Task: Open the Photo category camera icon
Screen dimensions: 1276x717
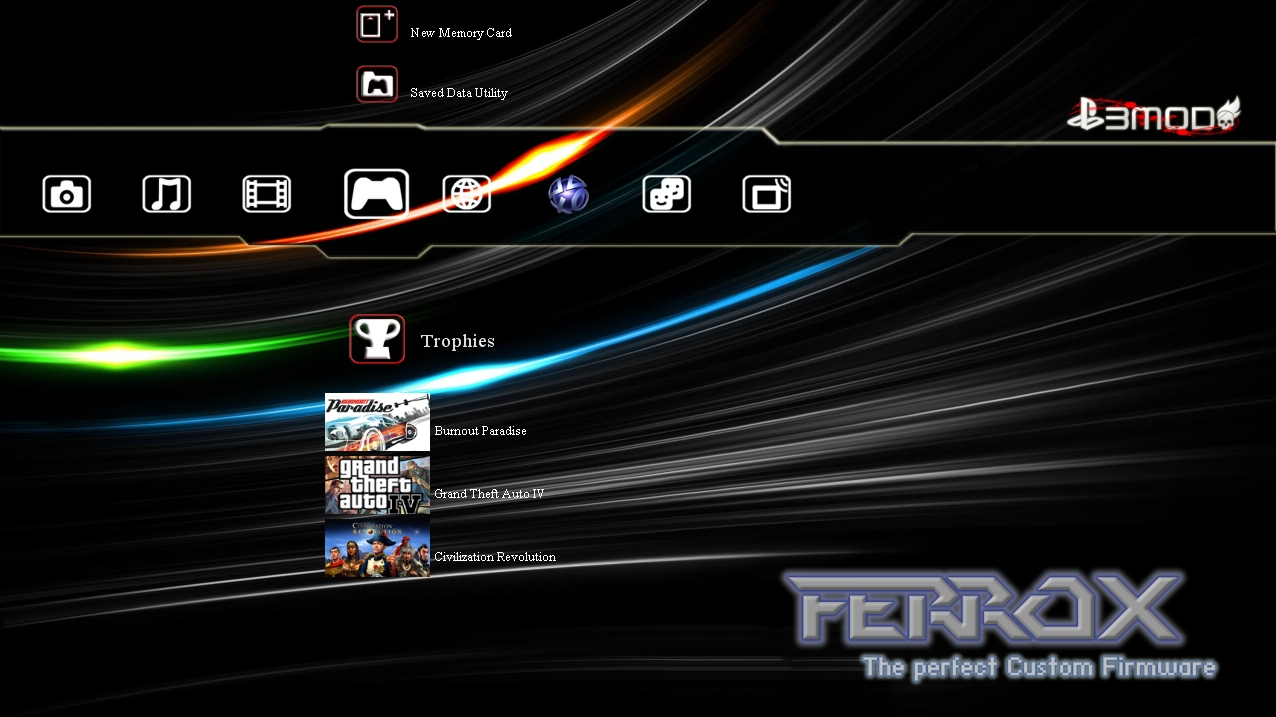Action: coord(67,194)
